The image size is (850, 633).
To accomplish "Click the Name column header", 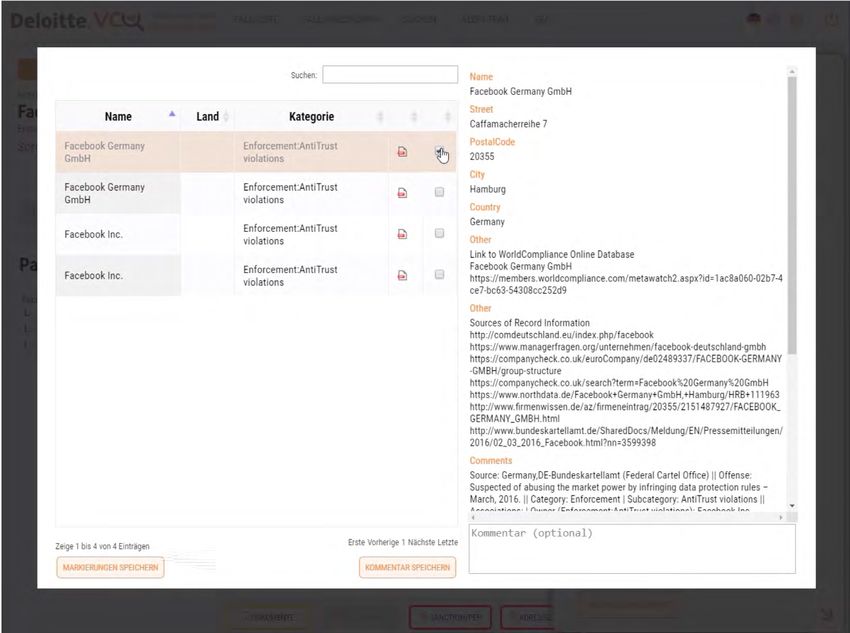I will 118,117.
